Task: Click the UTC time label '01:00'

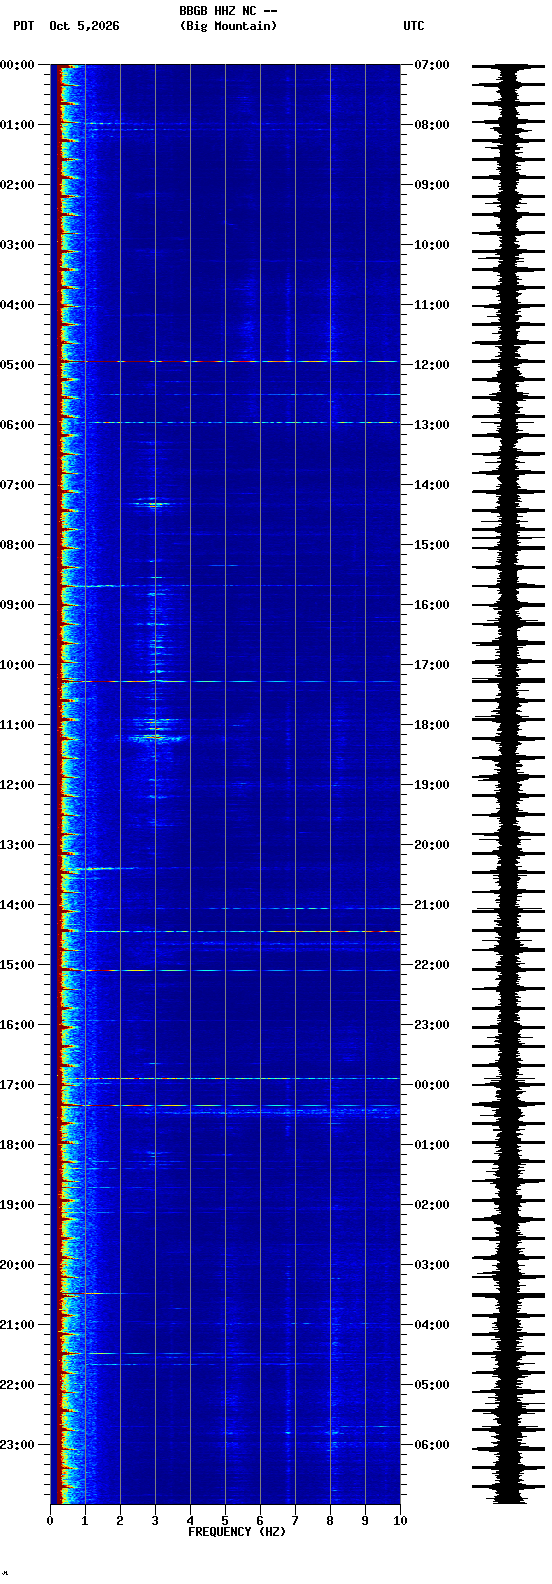Action: [x=432, y=1145]
